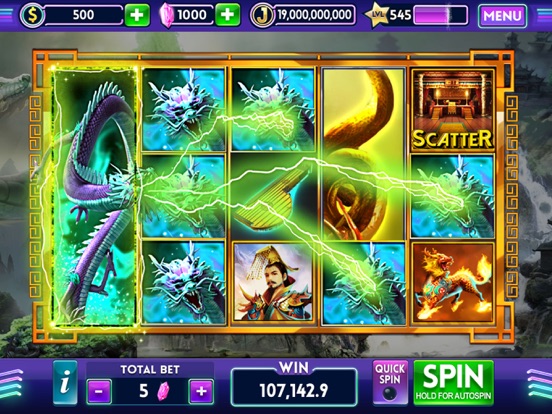Click the green SPIN button
Screen dimensions: 552x414
(453, 382)
